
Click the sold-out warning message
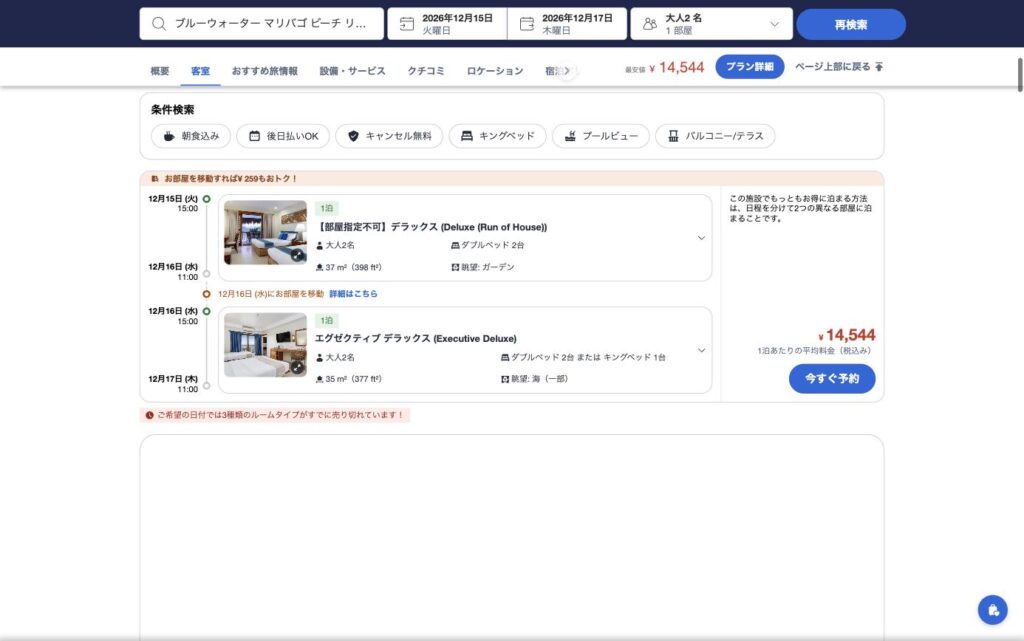(275, 415)
